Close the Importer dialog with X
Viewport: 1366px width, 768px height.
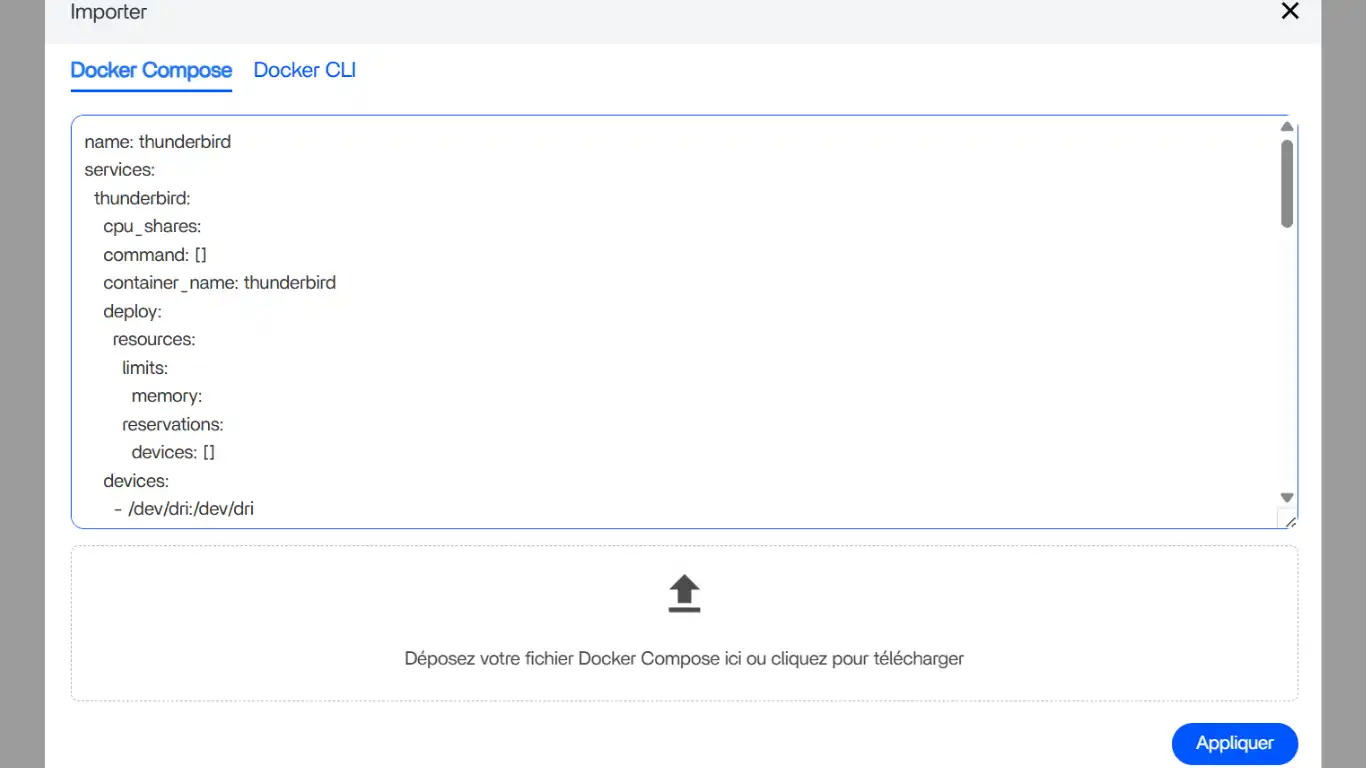coord(1290,11)
